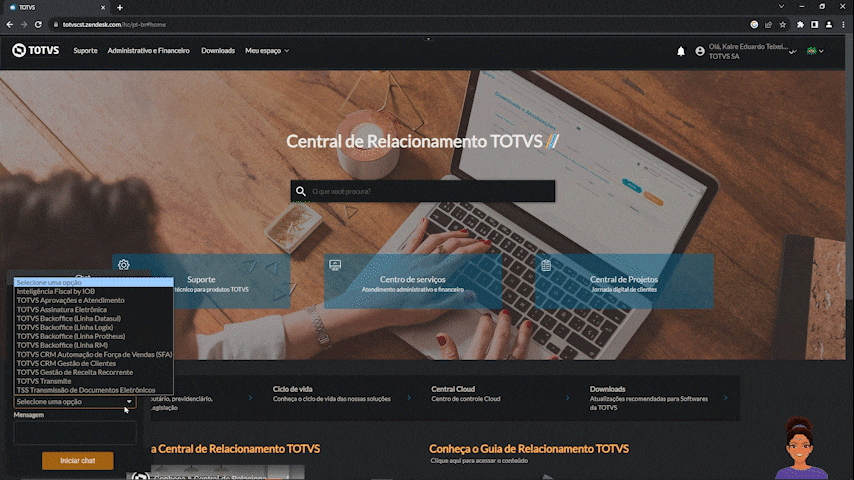
Task: Open Suporte technical support card
Action: coord(202,281)
